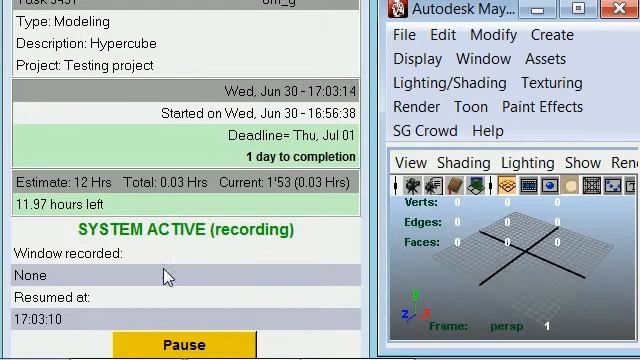Click the Edges: label in viewport
The height and width of the screenshot is (360, 640).
tap(423, 222)
